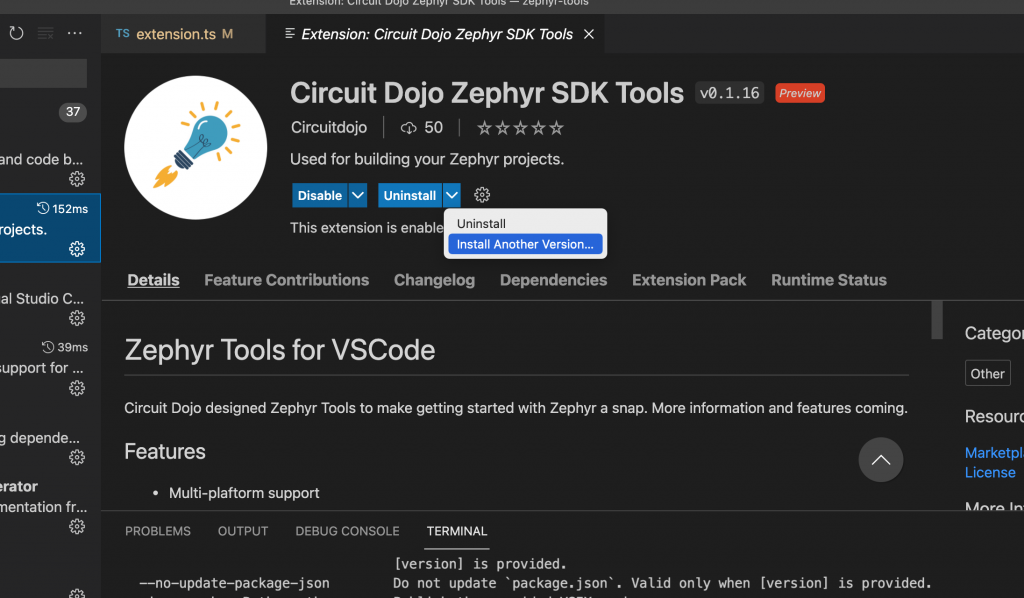Viewport: 1024px width, 598px height.
Task: Open the extension manage gear icon
Action: click(482, 195)
